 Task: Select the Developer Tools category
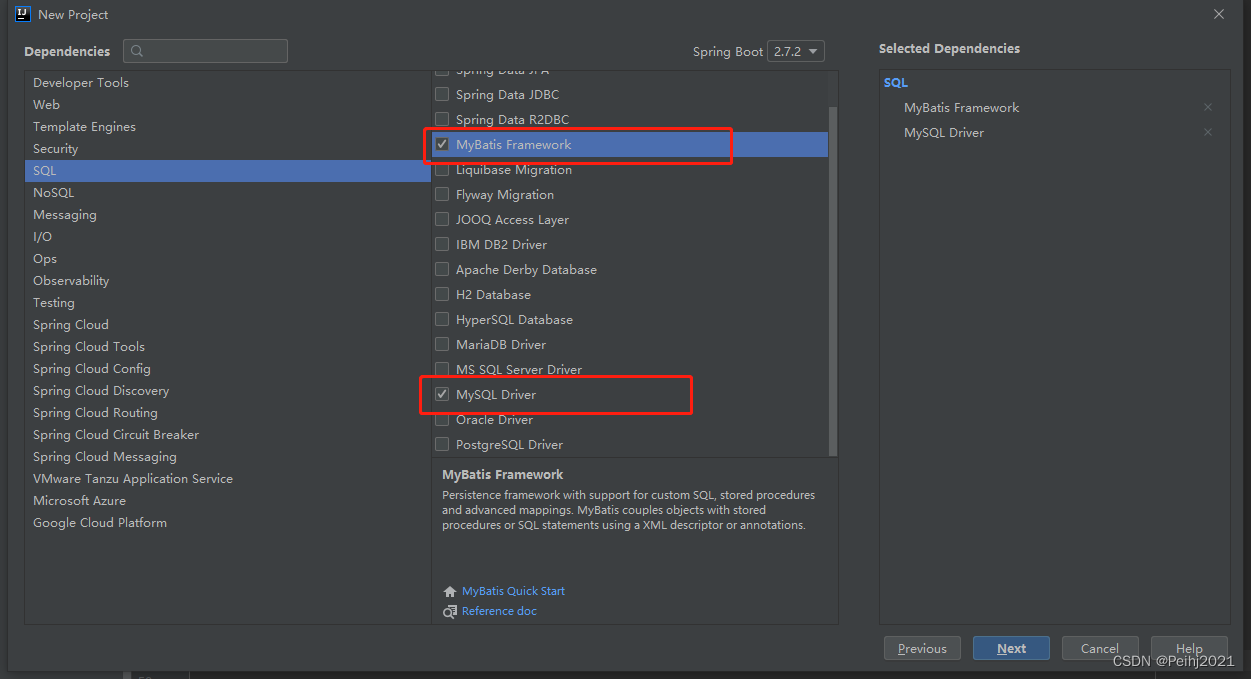click(x=228, y=82)
